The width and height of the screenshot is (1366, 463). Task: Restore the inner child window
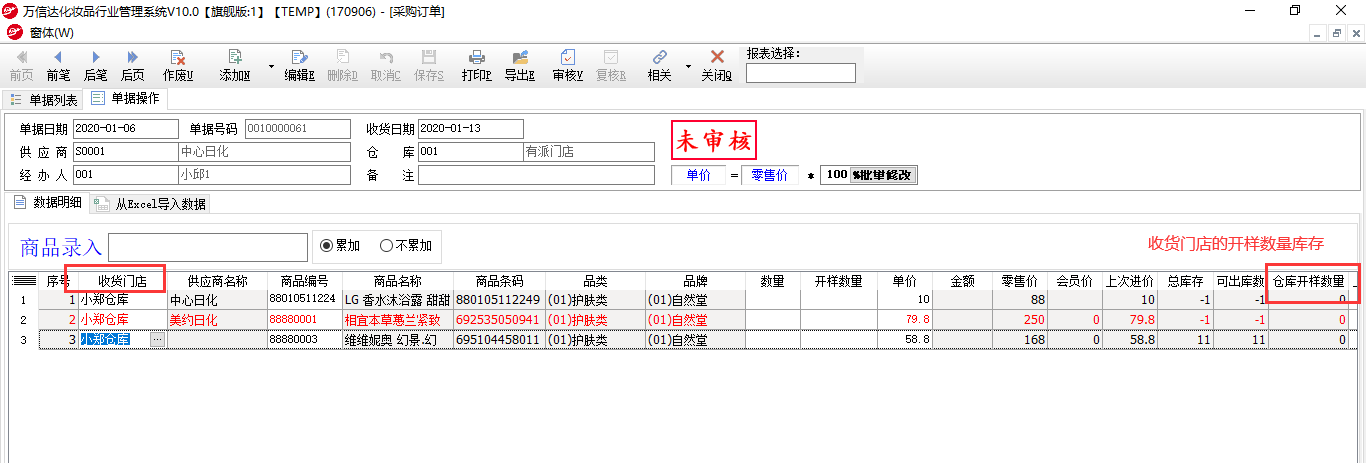[x=1337, y=32]
